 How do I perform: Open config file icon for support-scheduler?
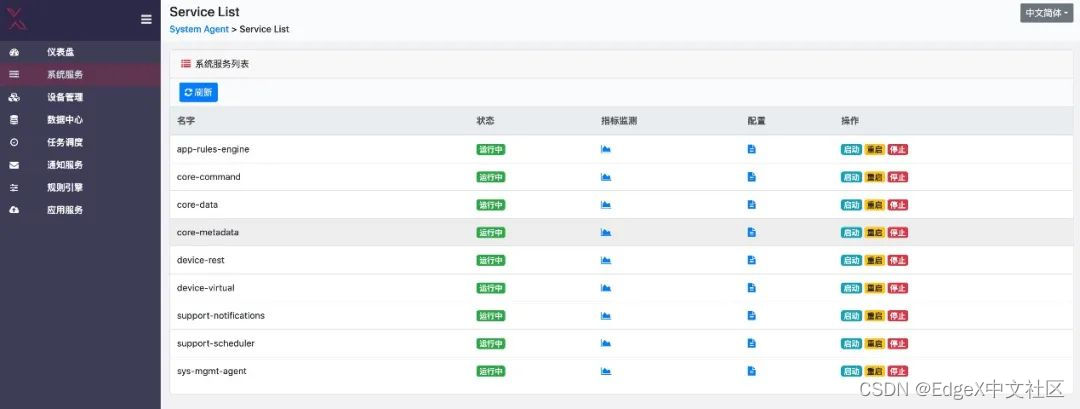(x=751, y=343)
